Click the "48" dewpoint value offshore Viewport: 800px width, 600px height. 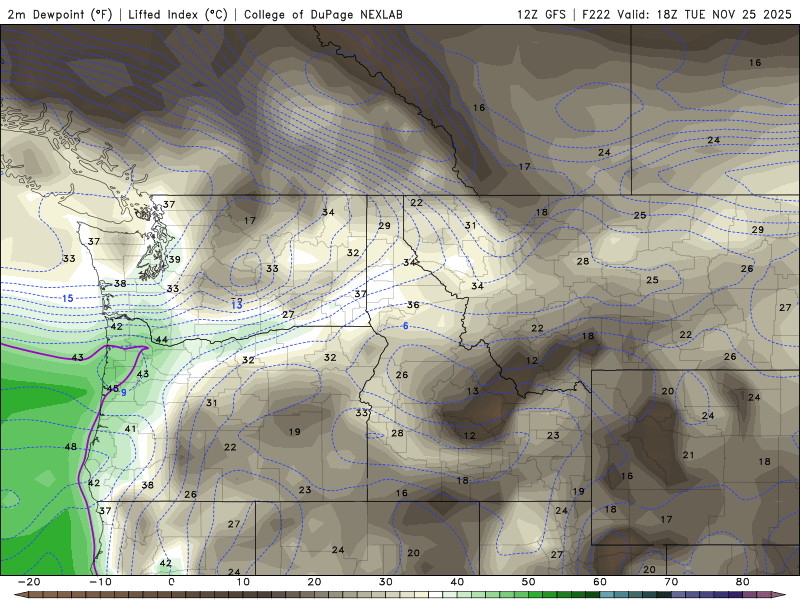click(70, 447)
